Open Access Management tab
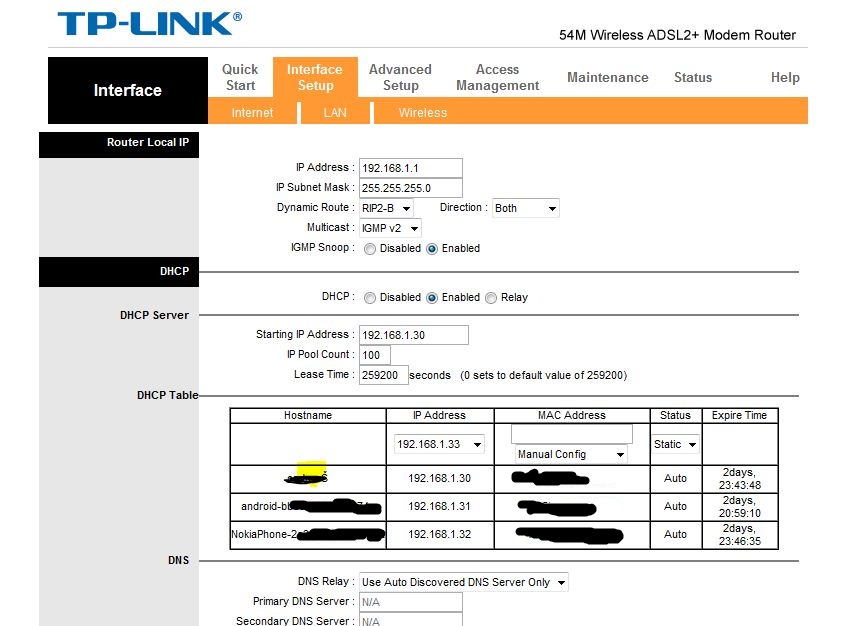The width and height of the screenshot is (866, 626). (x=497, y=77)
